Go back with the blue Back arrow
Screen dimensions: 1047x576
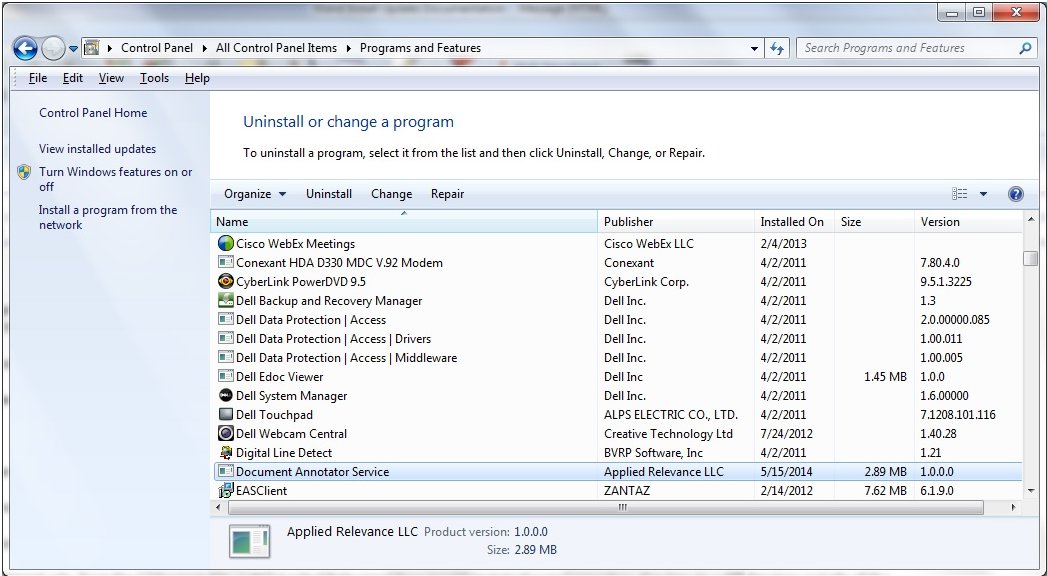click(x=25, y=48)
